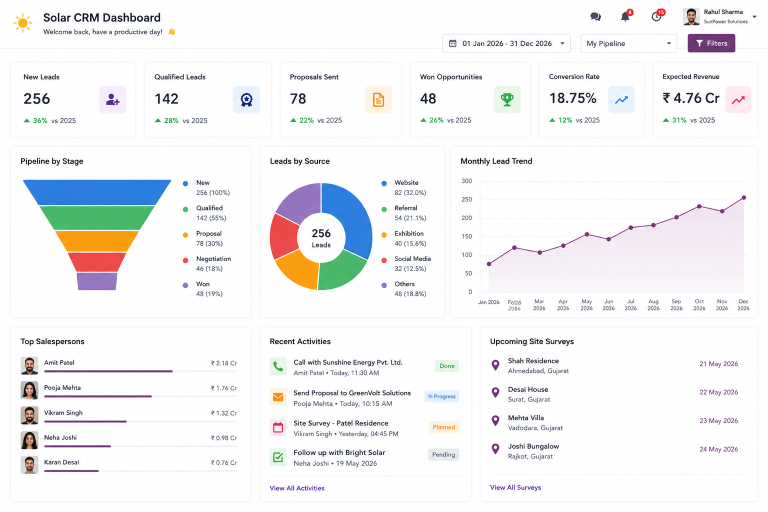The width and height of the screenshot is (768, 512).
Task: Click the Dec 2026 data point
Action: [x=744, y=197]
